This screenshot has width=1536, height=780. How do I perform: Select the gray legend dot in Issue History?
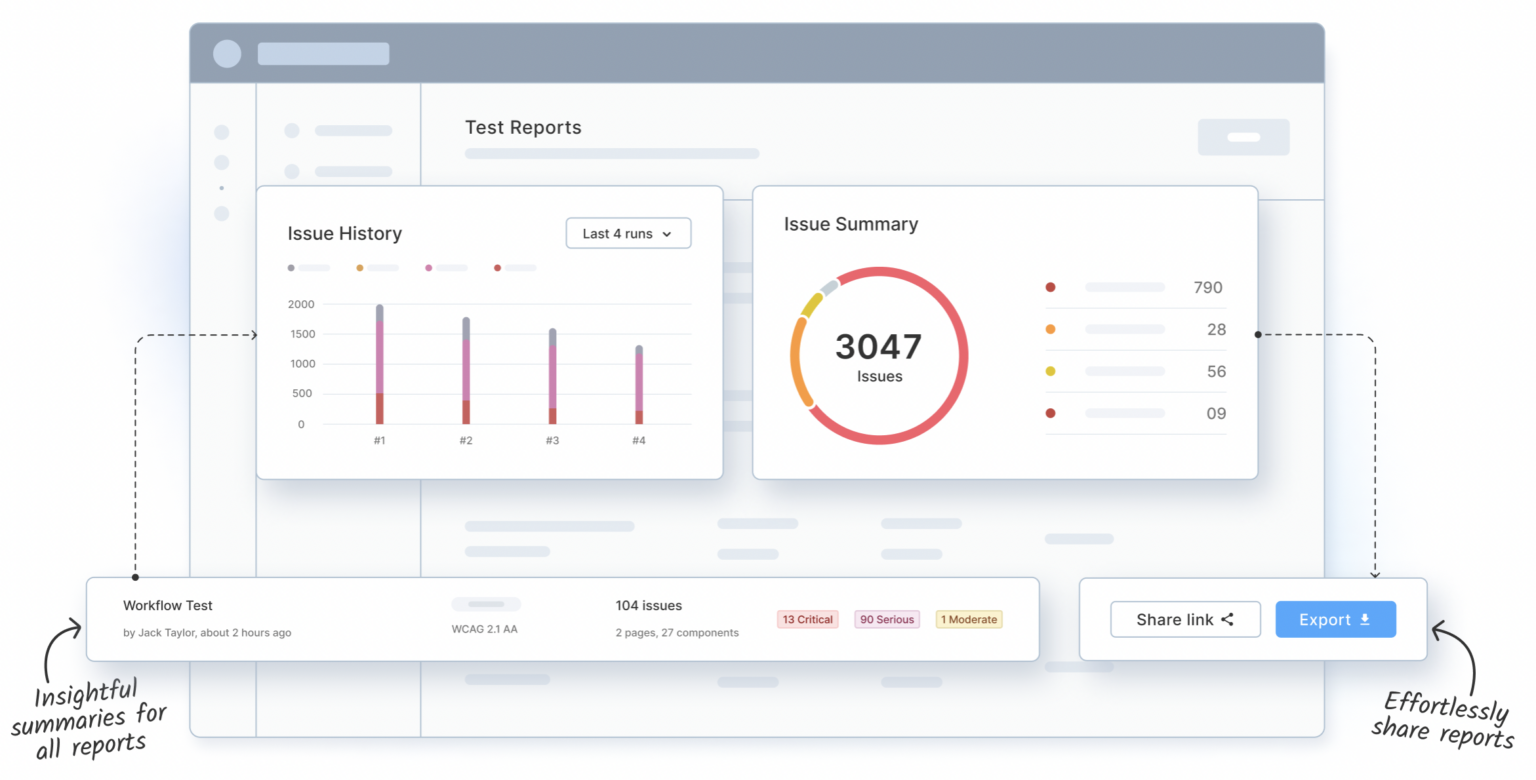(x=291, y=268)
